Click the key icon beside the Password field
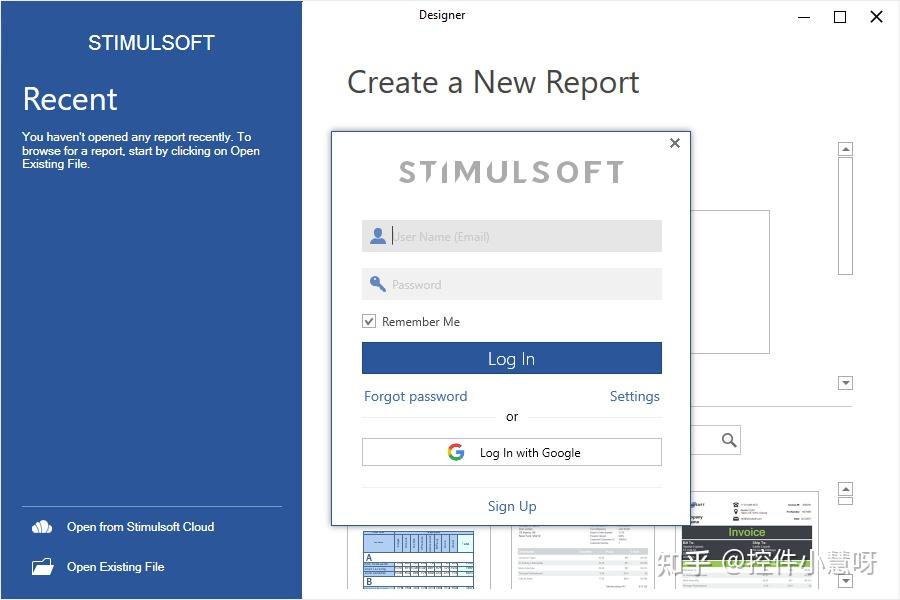Viewport: 900px width, 600px height. (378, 283)
